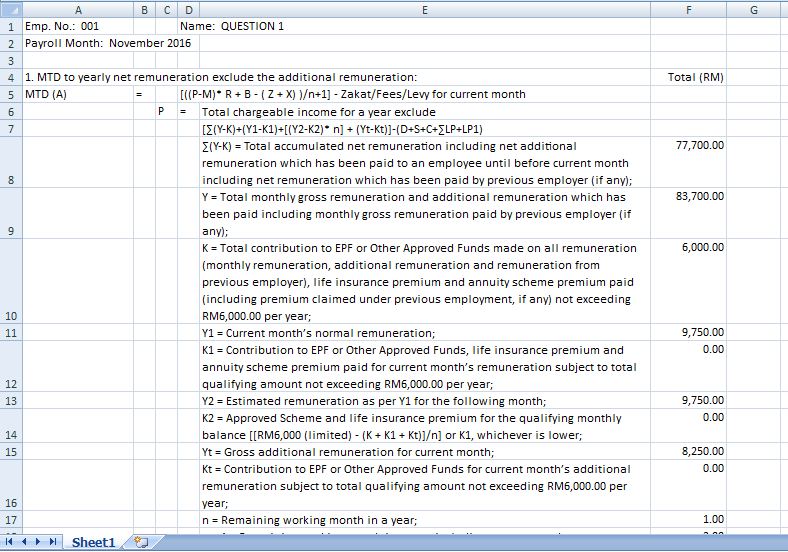Click value 83,700.00
Screen dimensions: 788x552
point(688,214)
